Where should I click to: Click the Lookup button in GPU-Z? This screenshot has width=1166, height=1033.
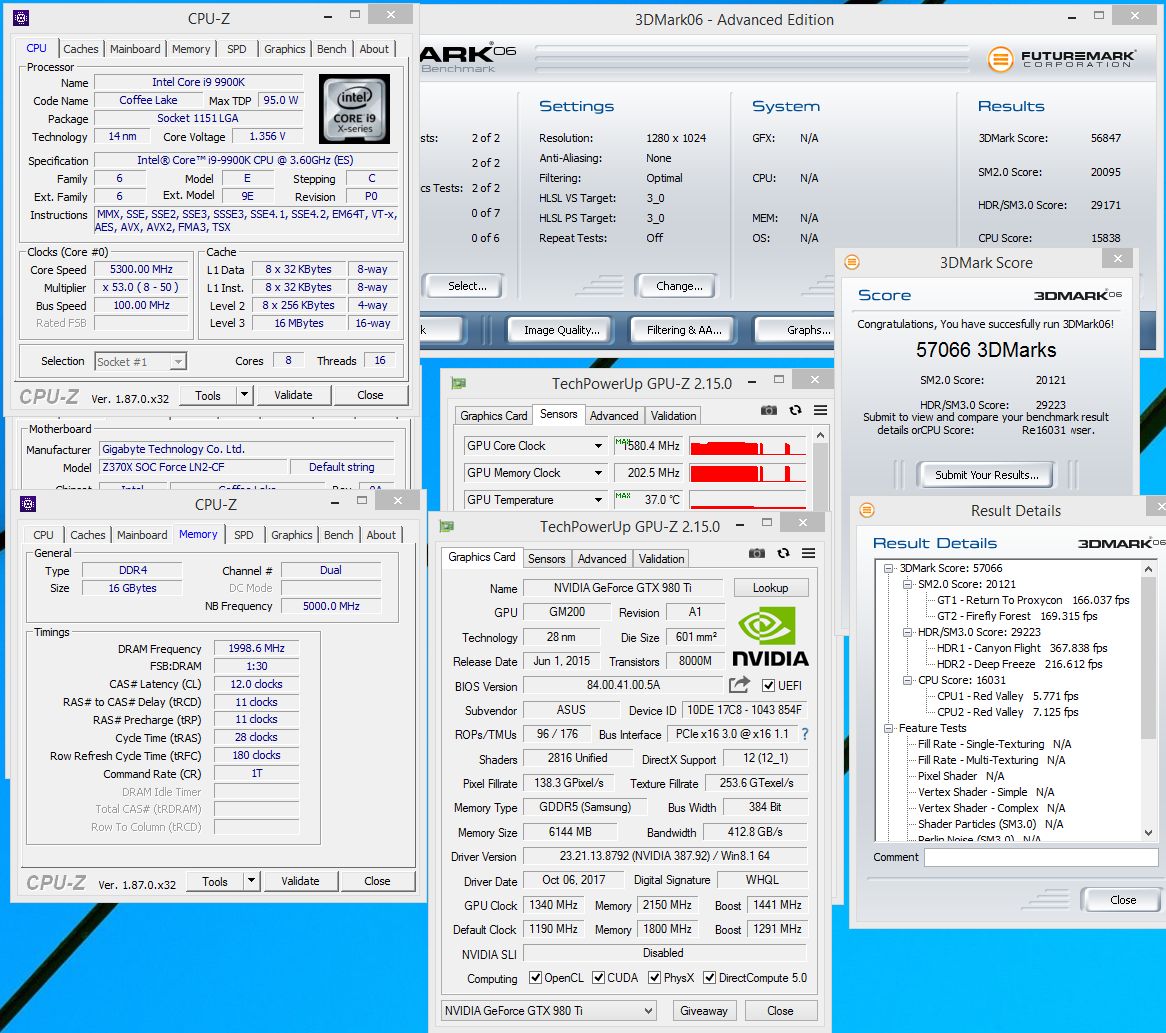point(770,588)
